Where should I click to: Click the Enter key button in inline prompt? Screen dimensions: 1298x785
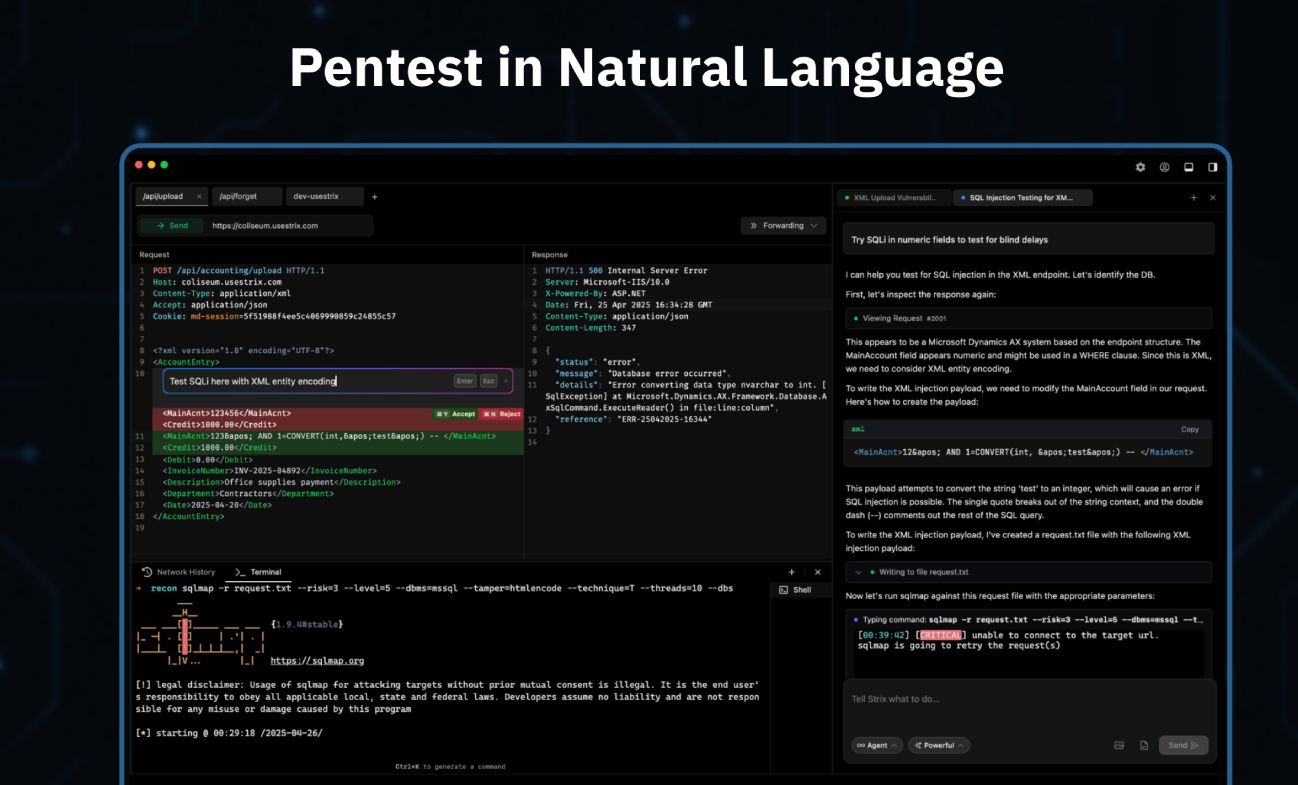[465, 381]
